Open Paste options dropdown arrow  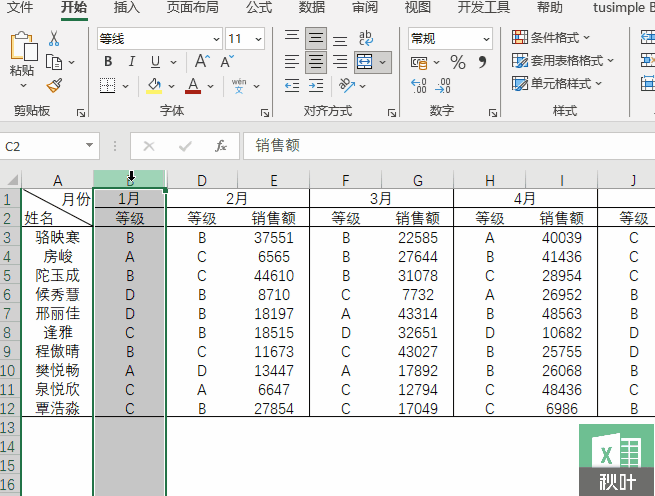(23, 86)
